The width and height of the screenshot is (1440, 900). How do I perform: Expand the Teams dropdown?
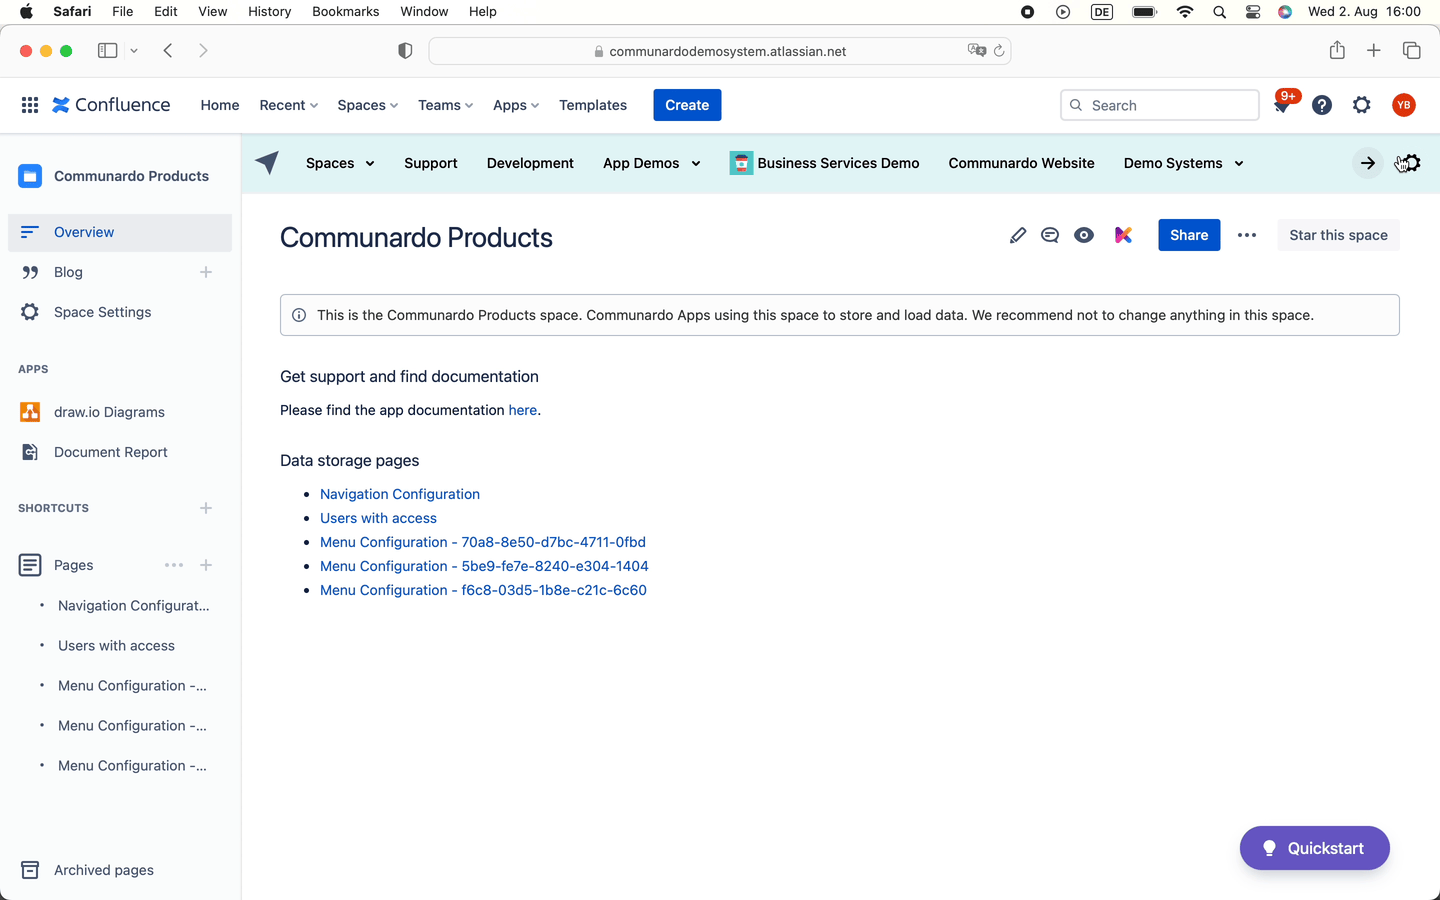coord(446,105)
